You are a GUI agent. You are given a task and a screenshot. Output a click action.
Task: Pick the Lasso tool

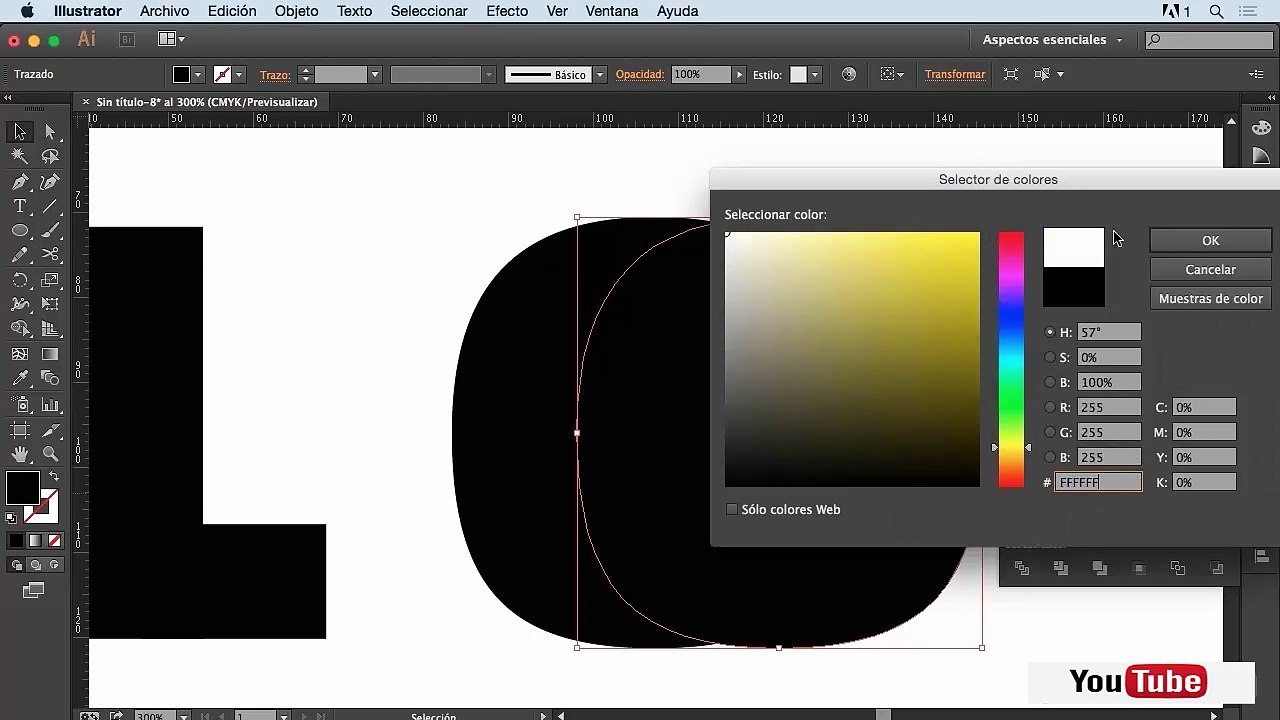[x=51, y=157]
